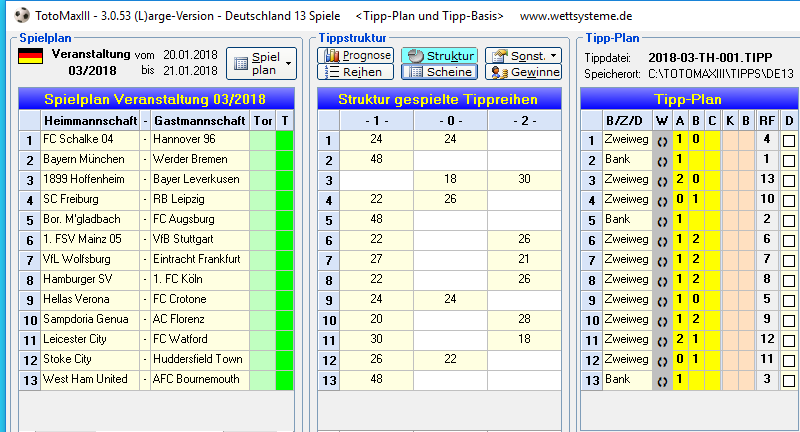Viewport: 800px width, 432px height.
Task: Select 'Werder Bremen' away team cell
Action: point(199,160)
